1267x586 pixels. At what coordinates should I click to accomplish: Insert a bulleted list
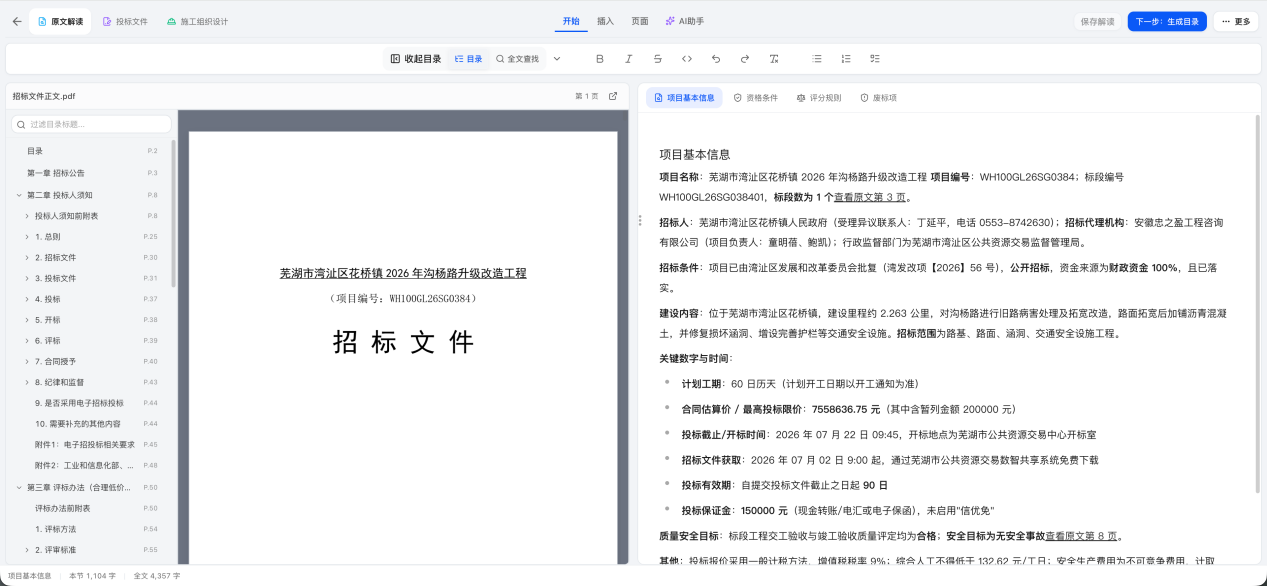pyautogui.click(x=817, y=59)
